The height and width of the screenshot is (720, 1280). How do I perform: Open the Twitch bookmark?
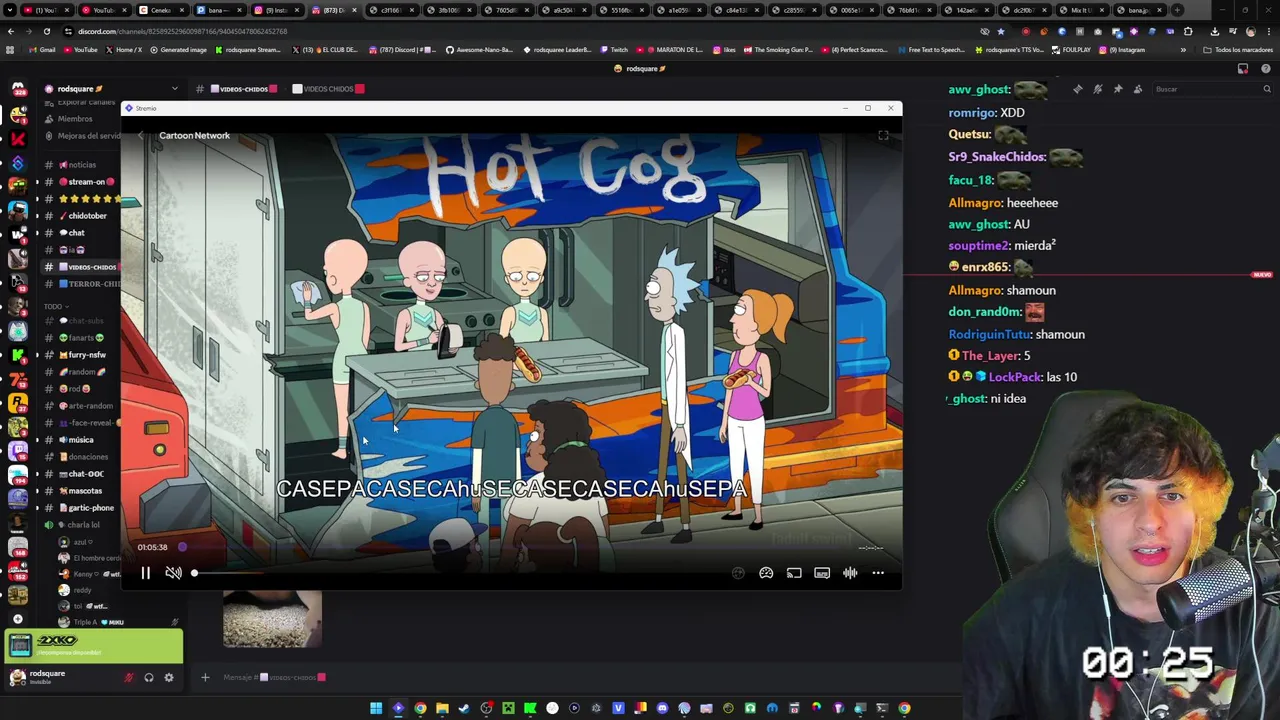pyautogui.click(x=614, y=50)
